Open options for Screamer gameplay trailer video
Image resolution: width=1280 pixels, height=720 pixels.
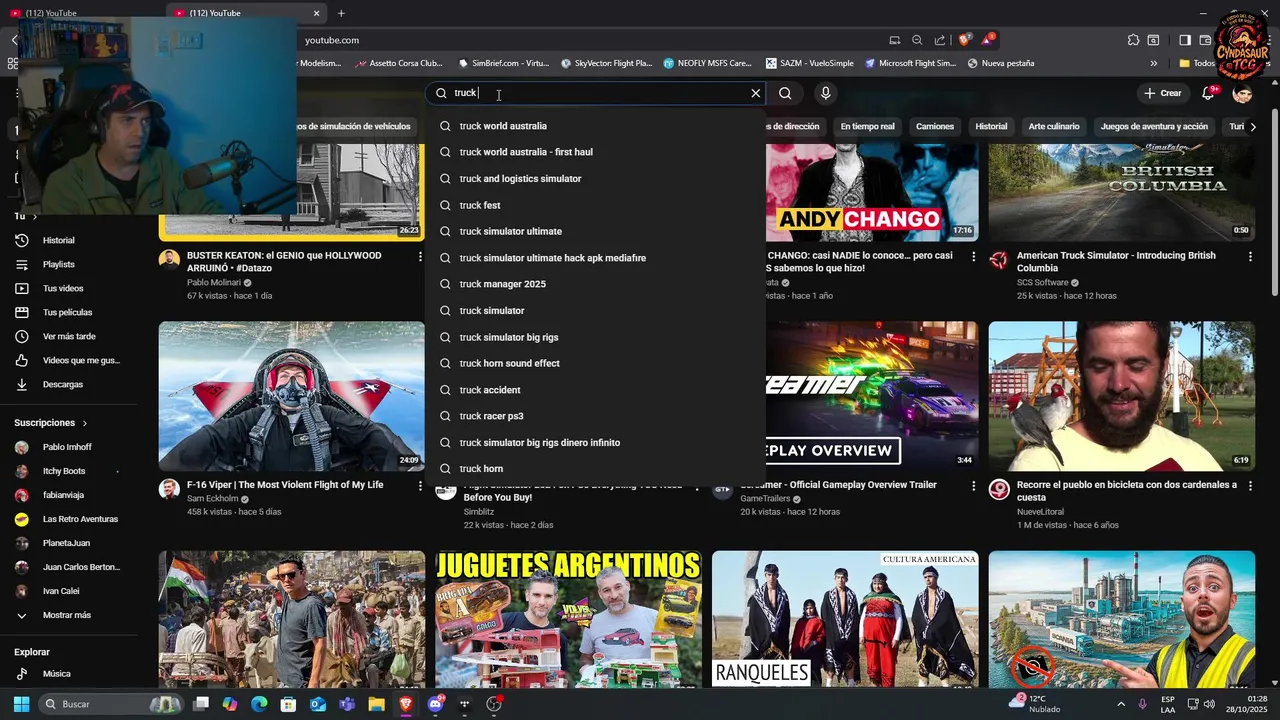tap(973, 486)
